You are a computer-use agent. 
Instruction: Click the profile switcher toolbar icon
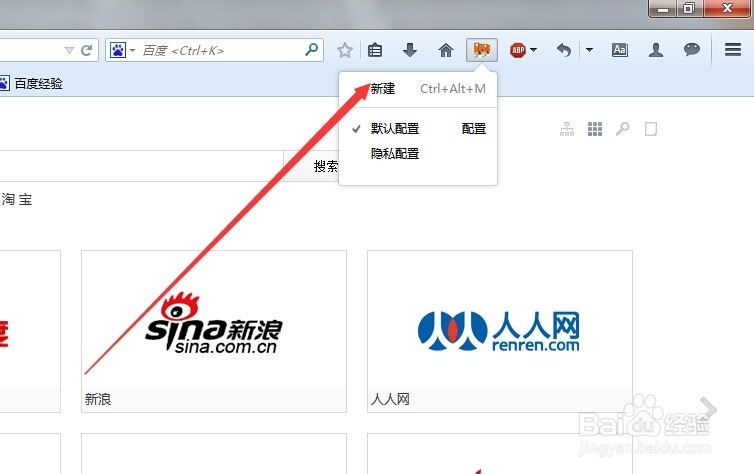point(482,50)
